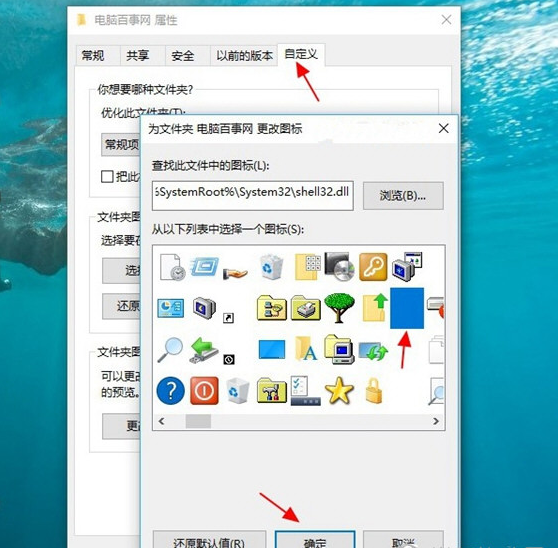This screenshot has width=558, height=548.
Task: Pick the folder with computer icon
Action: (x=339, y=349)
